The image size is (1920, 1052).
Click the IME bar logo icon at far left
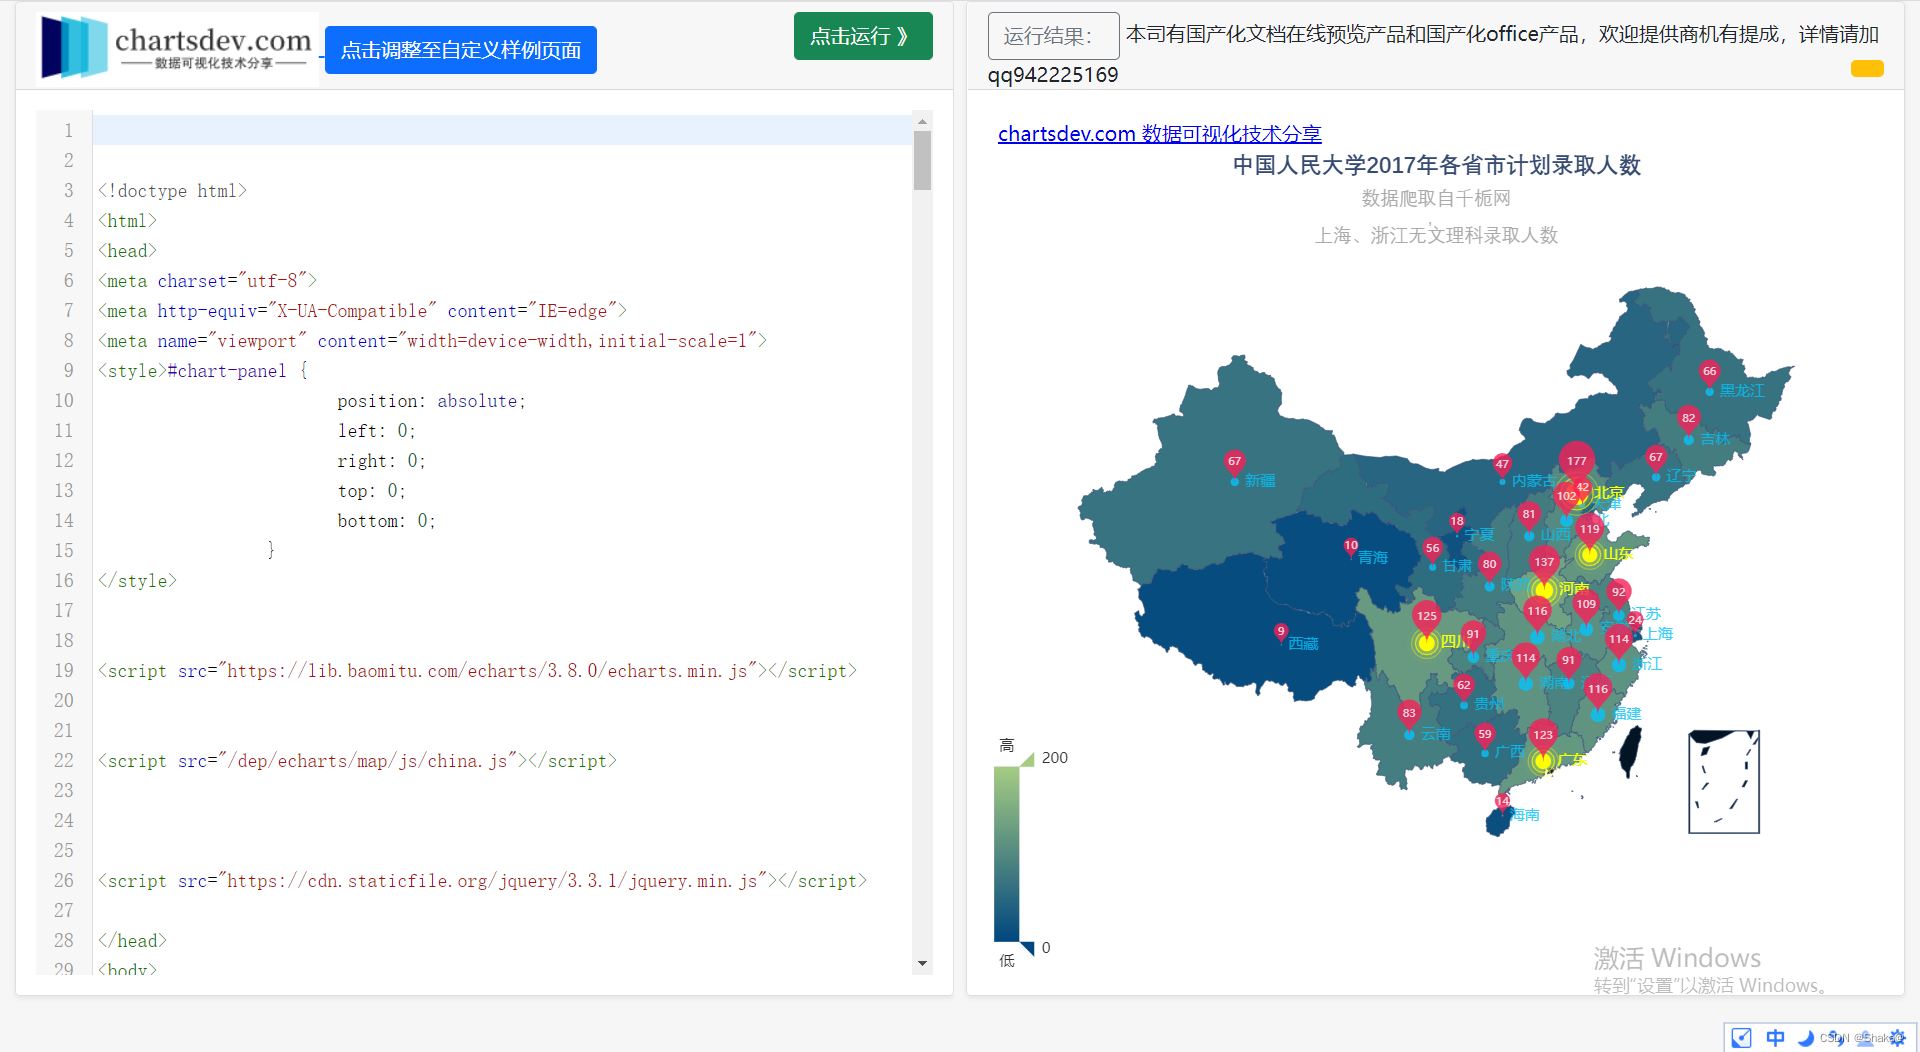(x=1741, y=1038)
